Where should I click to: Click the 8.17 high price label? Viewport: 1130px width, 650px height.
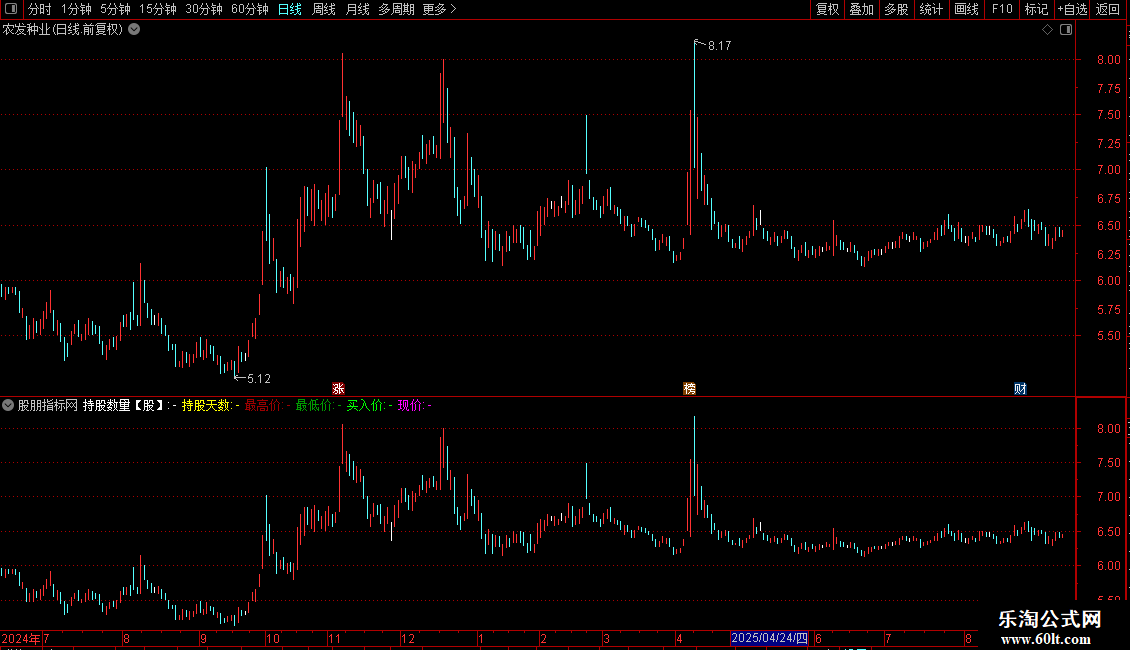719,45
